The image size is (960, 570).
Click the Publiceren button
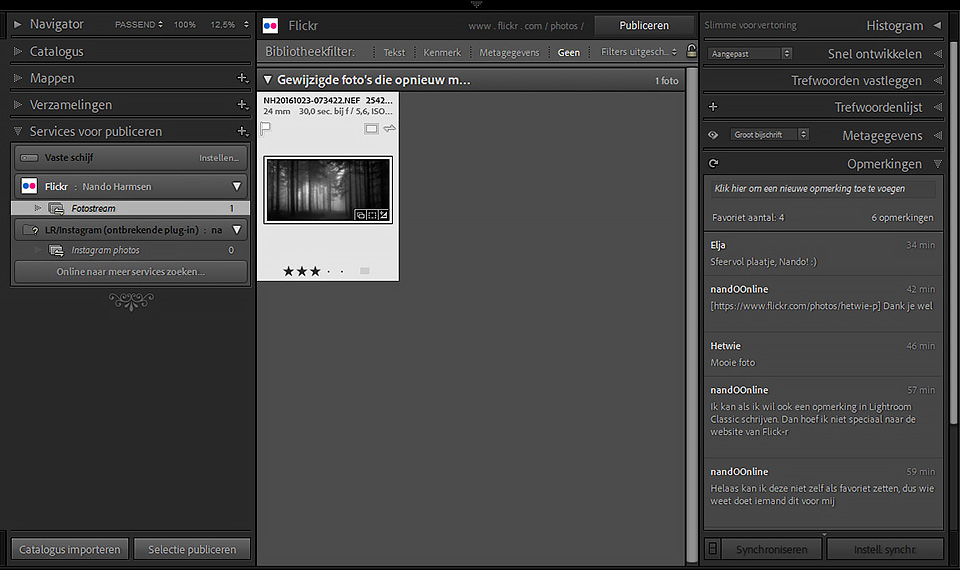point(643,26)
